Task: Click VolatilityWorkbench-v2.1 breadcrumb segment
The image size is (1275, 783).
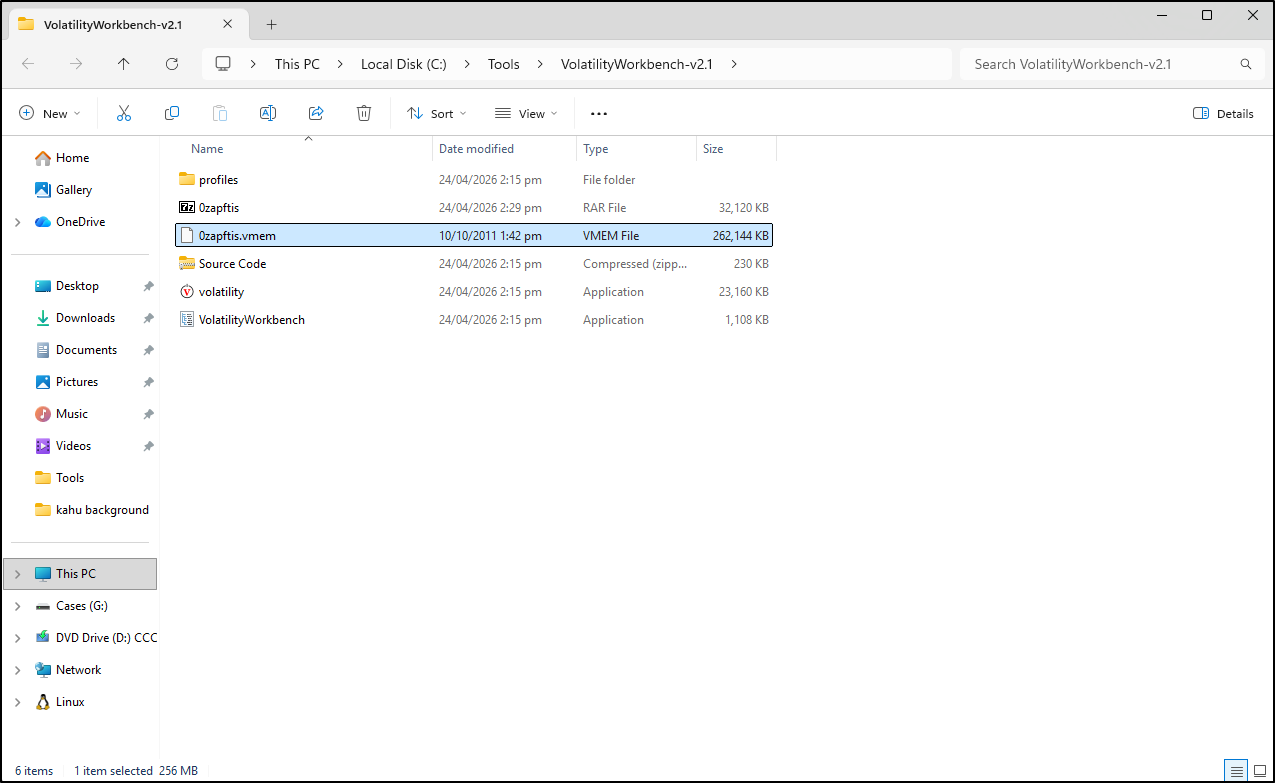Action: point(637,64)
